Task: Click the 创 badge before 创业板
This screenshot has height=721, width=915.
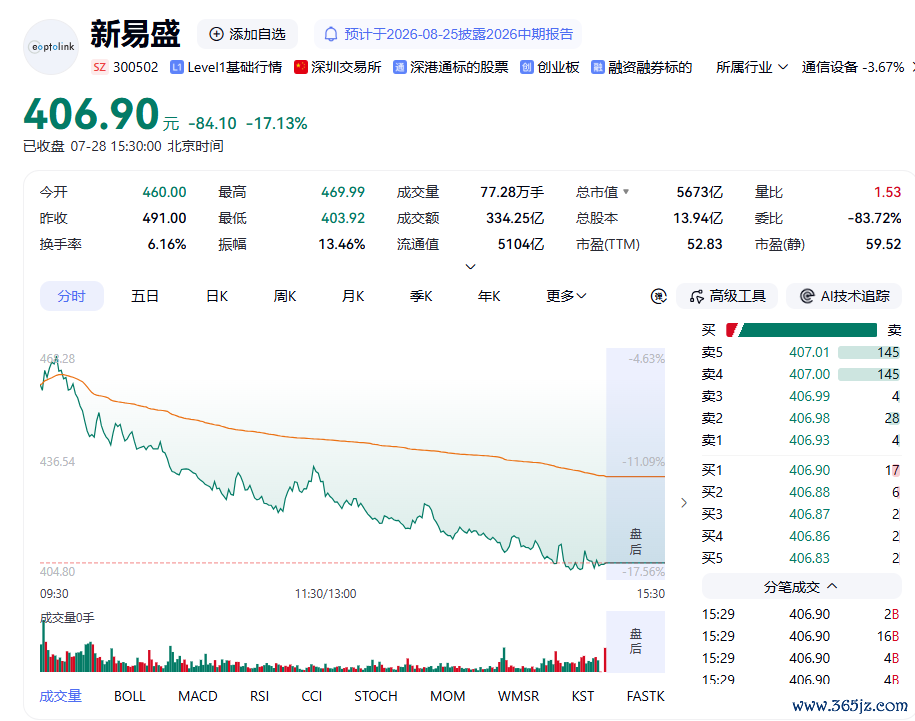Action: (x=527, y=67)
